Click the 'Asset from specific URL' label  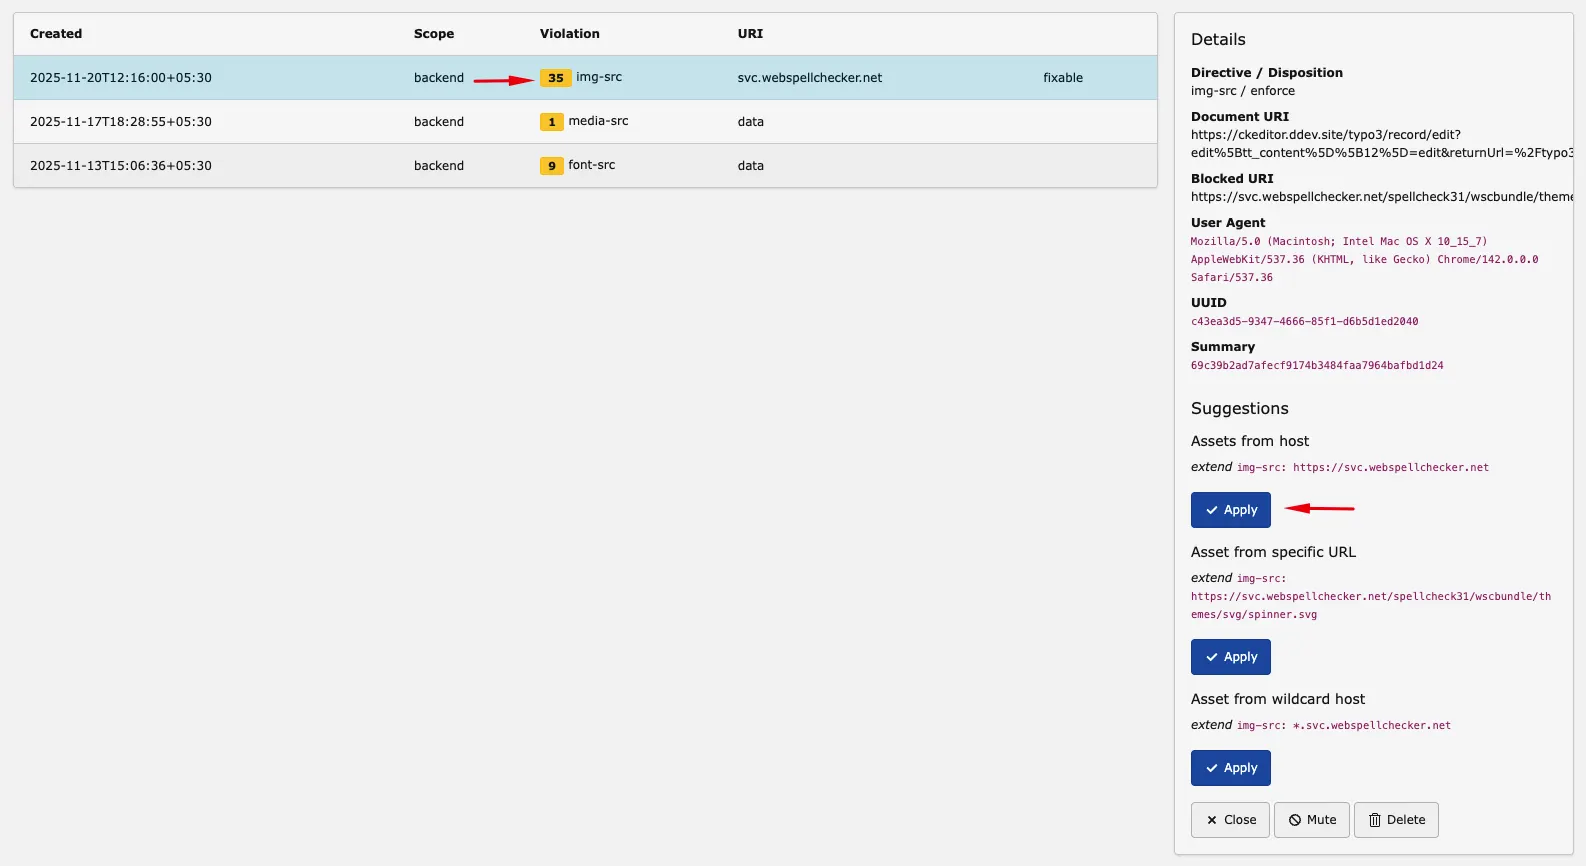[1273, 552]
